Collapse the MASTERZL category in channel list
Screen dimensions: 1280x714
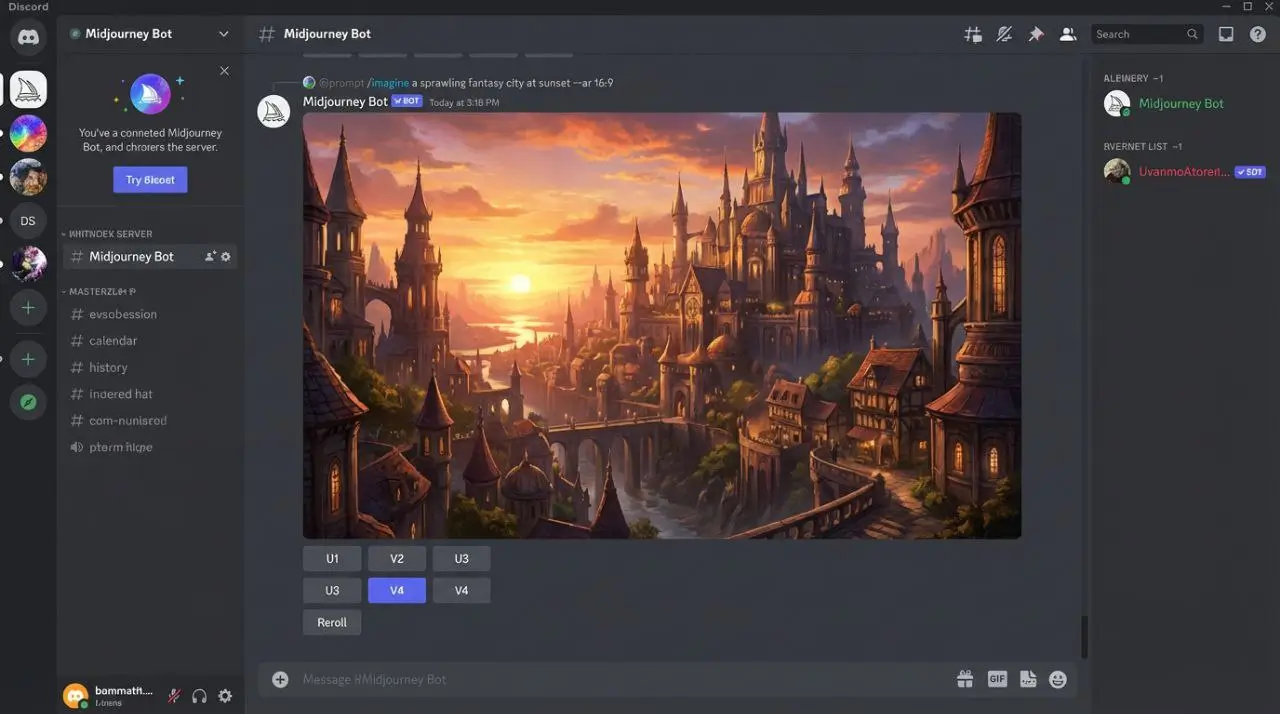click(x=102, y=292)
